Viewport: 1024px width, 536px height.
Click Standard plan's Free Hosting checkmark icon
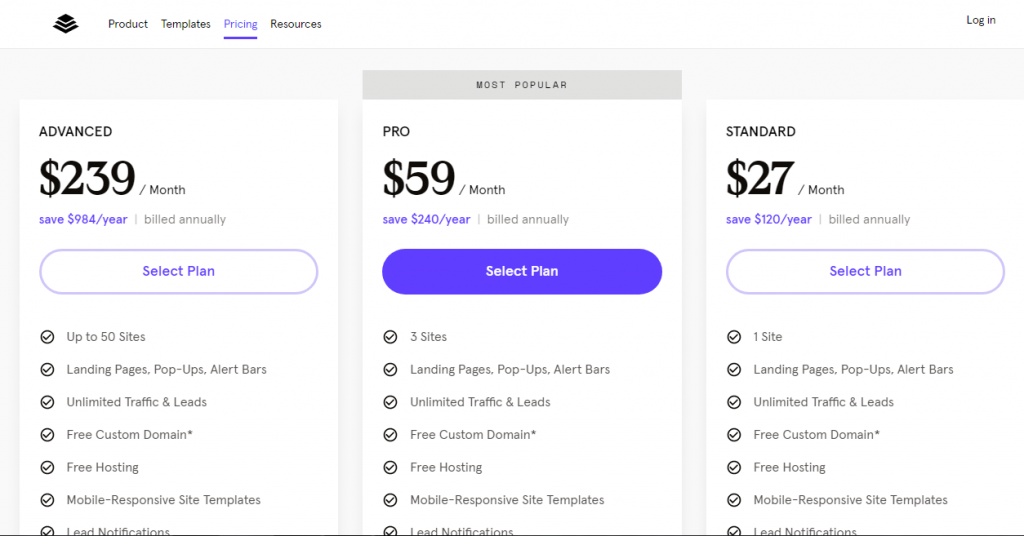[x=734, y=467]
